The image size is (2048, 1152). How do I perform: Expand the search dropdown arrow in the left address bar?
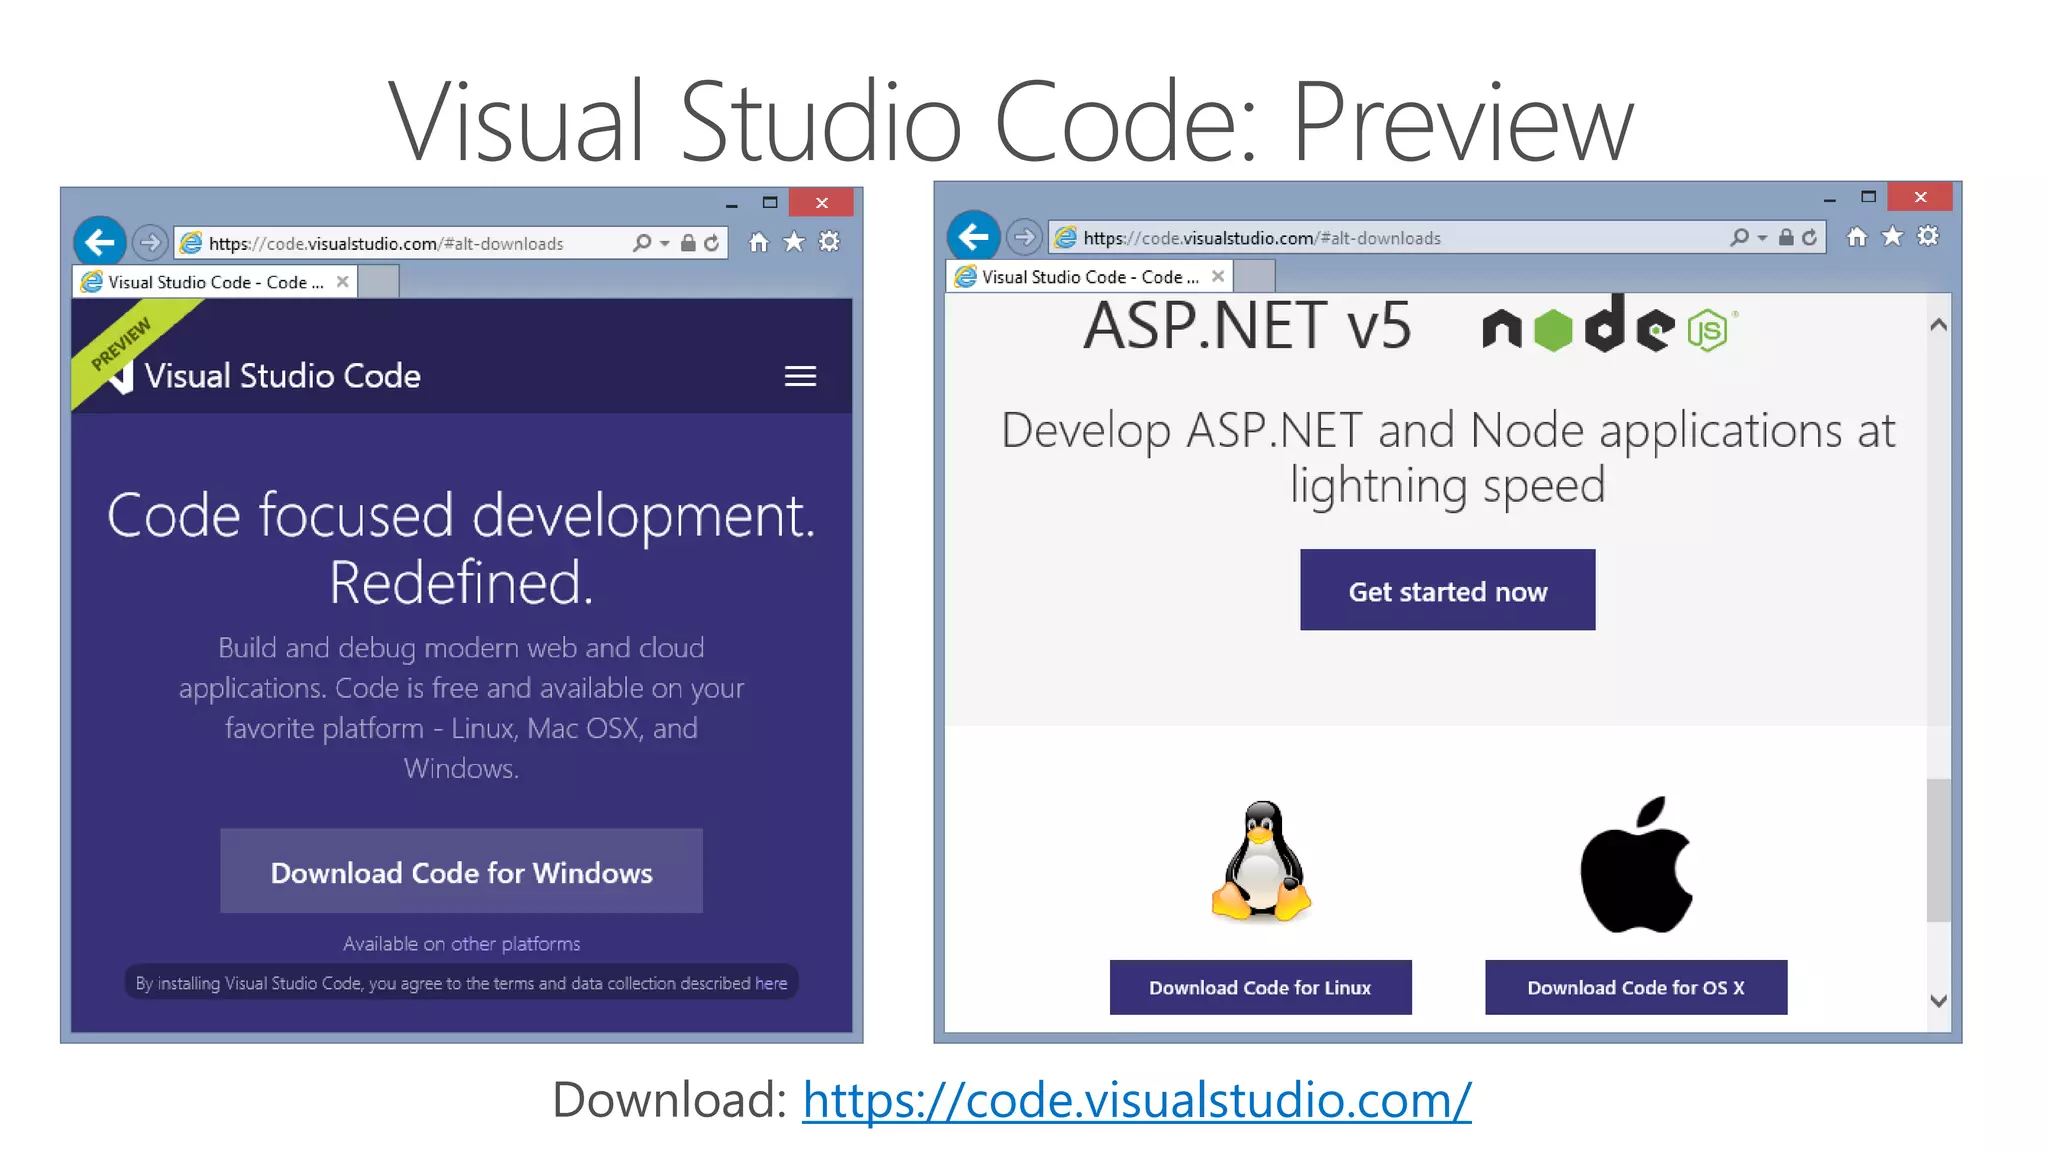665,243
